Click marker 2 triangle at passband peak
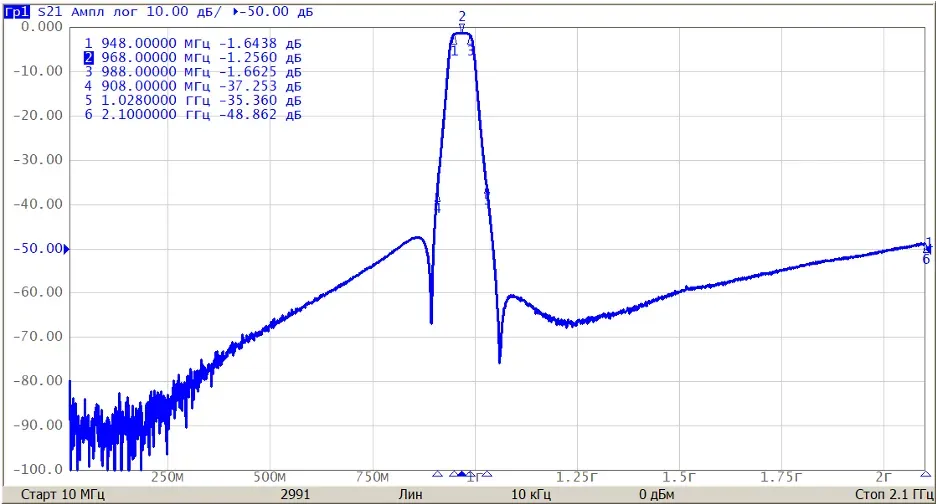The width and height of the screenshot is (936, 504). click(x=462, y=27)
